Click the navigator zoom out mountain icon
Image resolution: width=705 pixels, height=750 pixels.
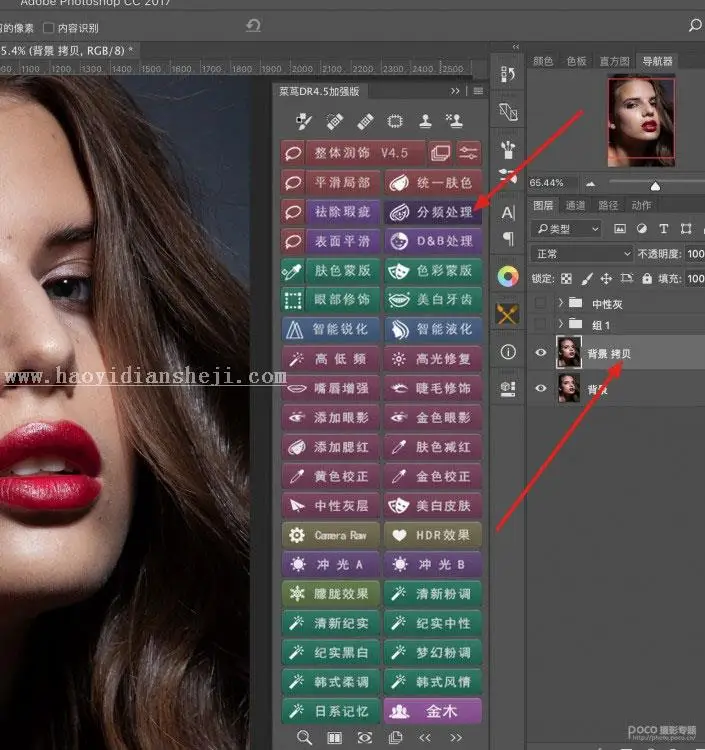click(591, 184)
